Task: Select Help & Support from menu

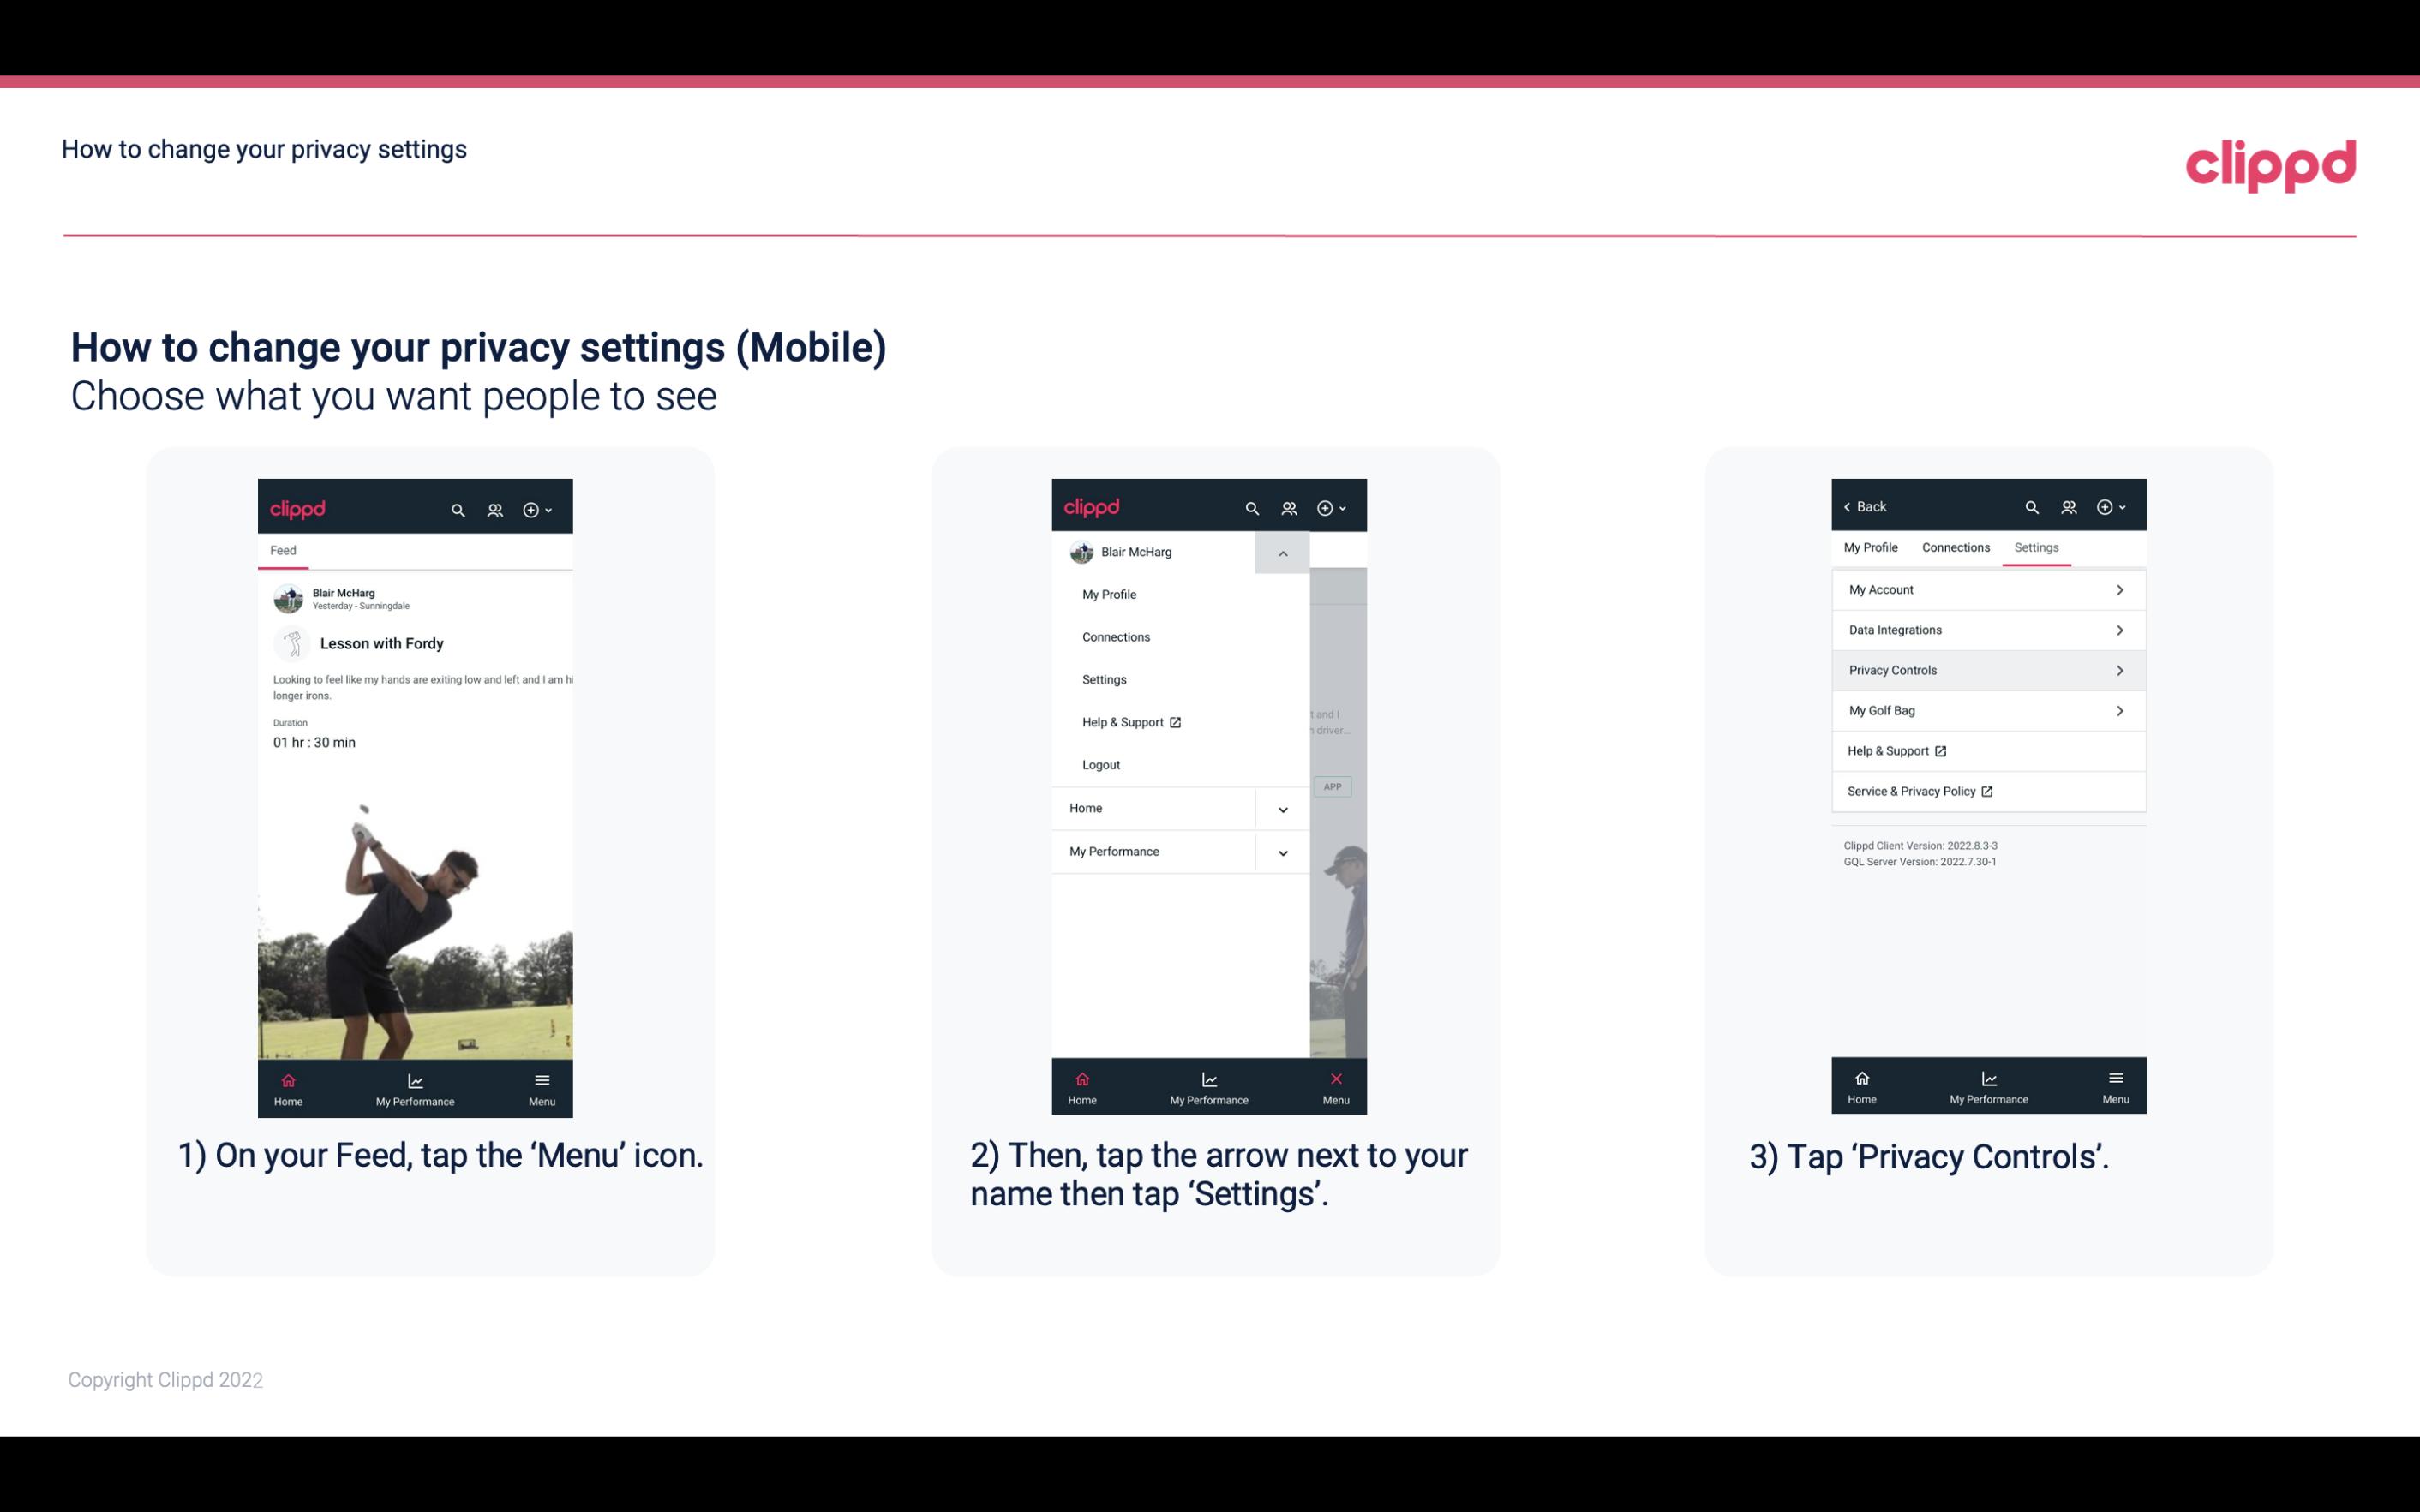Action: pos(1129,720)
